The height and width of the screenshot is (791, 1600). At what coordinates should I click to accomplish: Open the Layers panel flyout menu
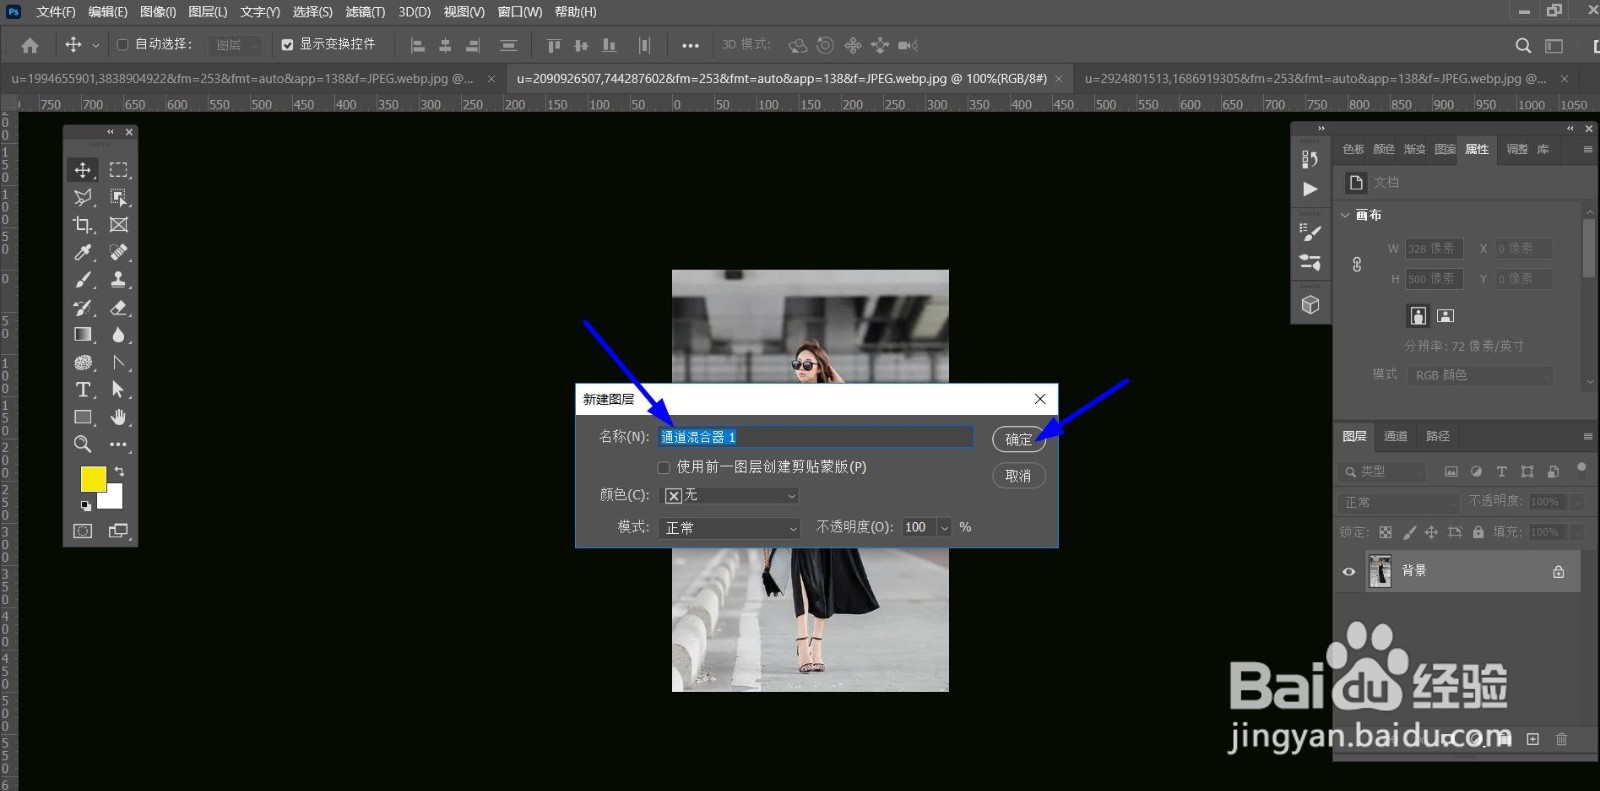coord(1587,436)
